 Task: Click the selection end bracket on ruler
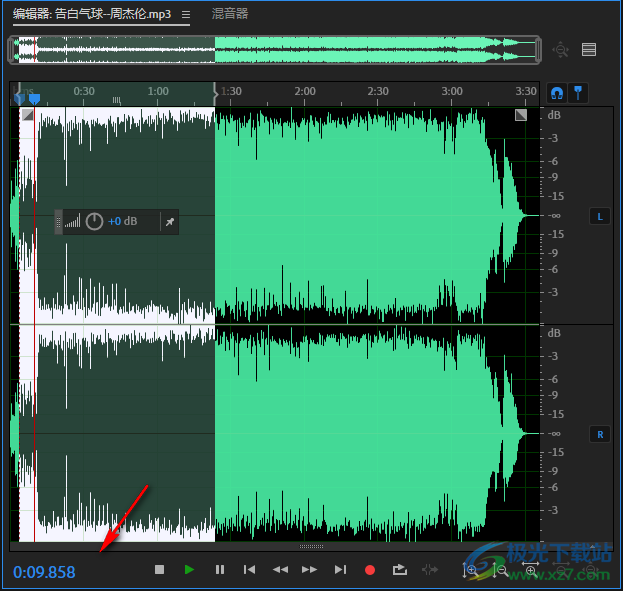pyautogui.click(x=215, y=94)
